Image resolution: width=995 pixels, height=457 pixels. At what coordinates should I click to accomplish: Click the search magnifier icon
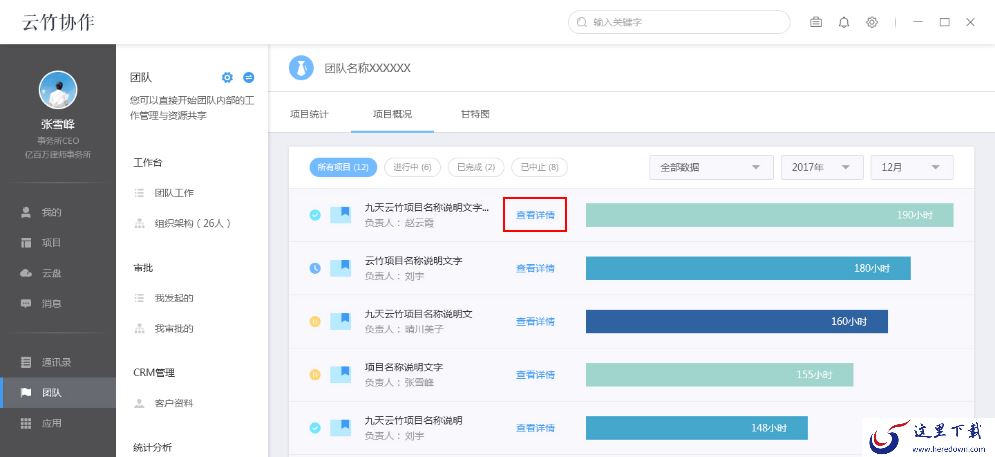tap(581, 22)
